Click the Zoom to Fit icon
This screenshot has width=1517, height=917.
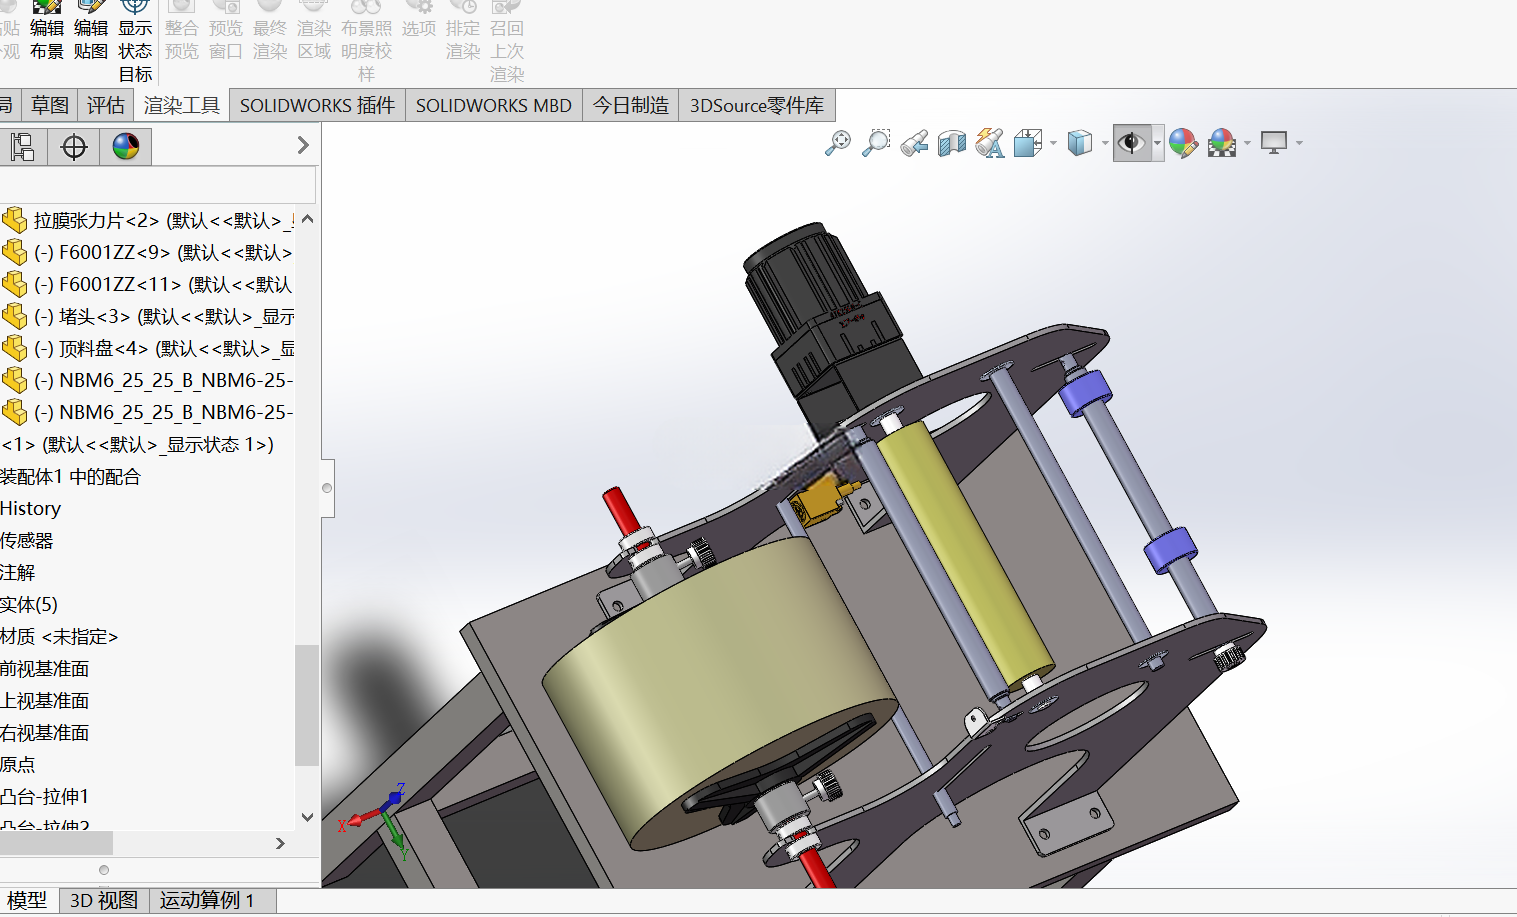point(838,143)
